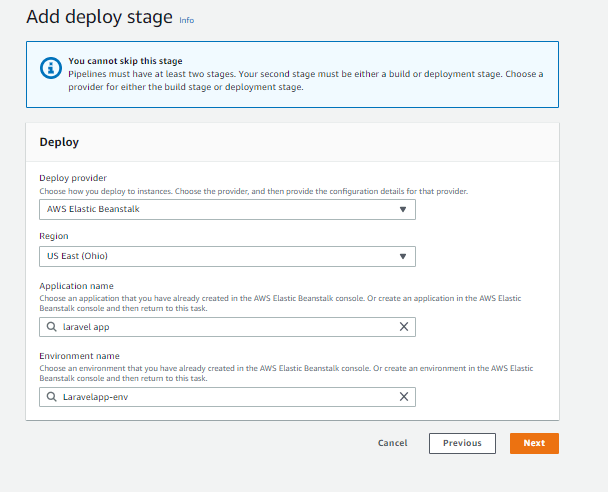Viewport: 608px width, 492px height.
Task: Click the Deploy section heading
Action: point(59,142)
